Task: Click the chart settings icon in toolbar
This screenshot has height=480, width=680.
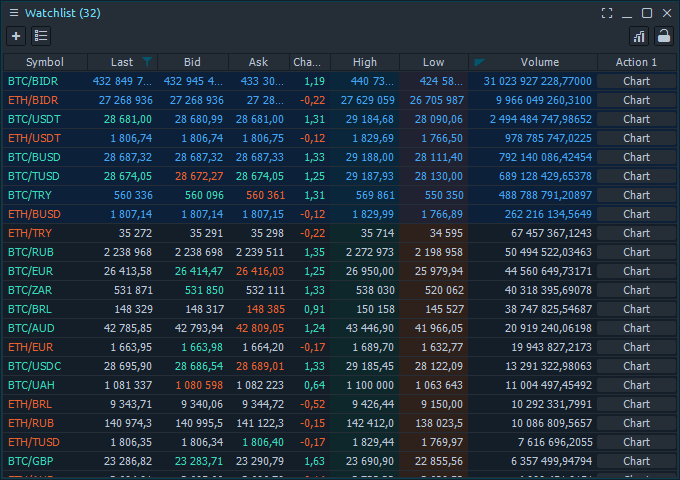Action: click(x=639, y=36)
